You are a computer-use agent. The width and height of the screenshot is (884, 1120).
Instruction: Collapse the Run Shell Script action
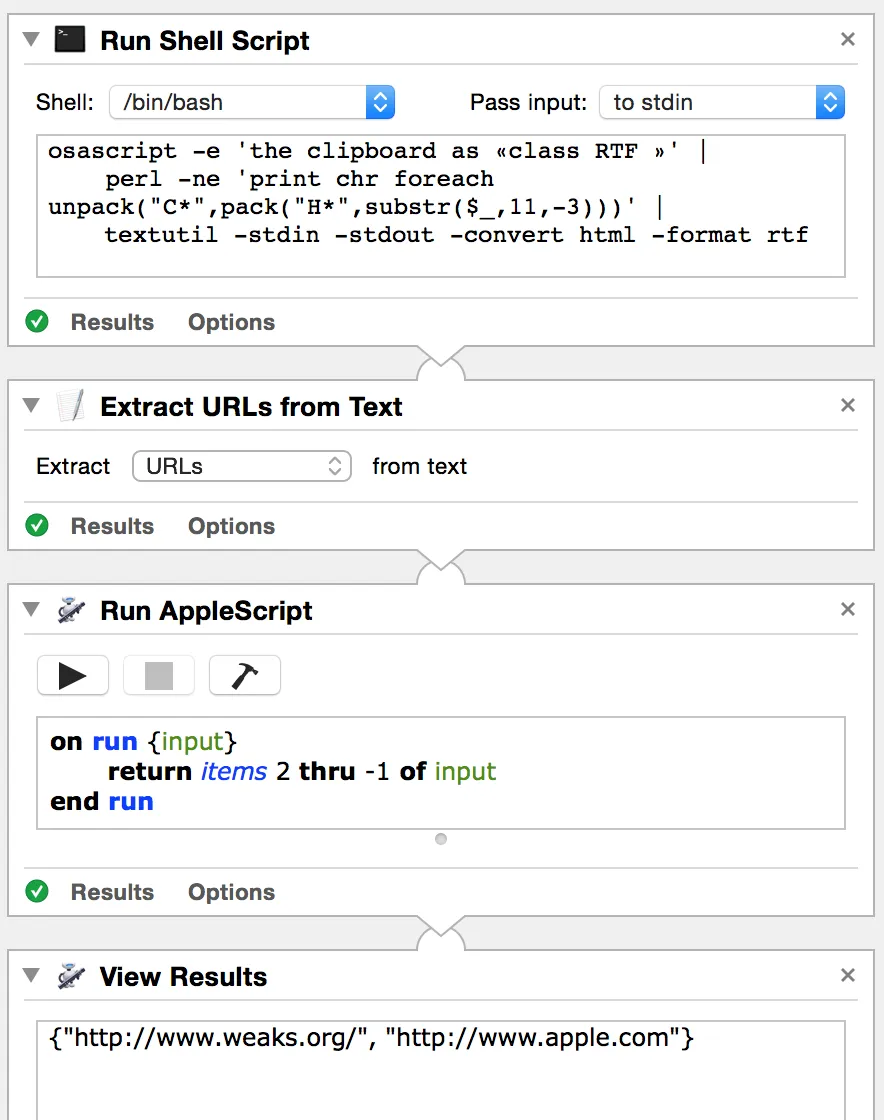(31, 40)
